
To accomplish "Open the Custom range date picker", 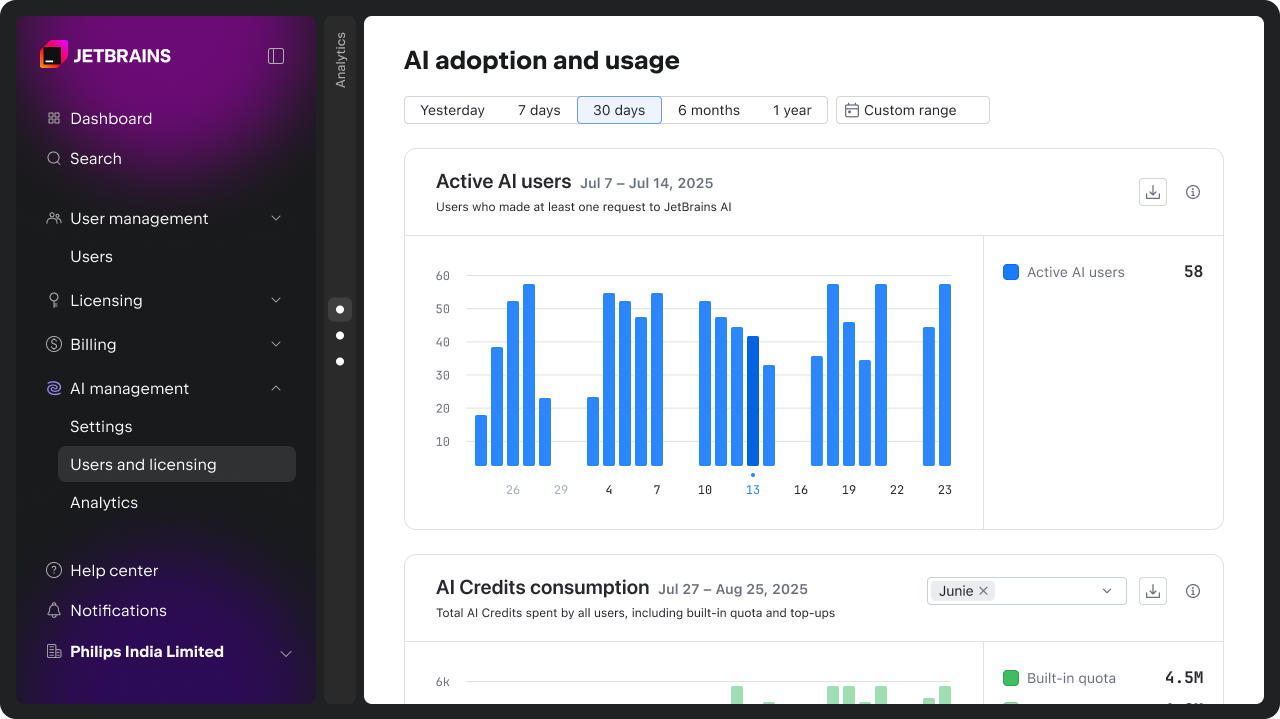I will pos(912,110).
